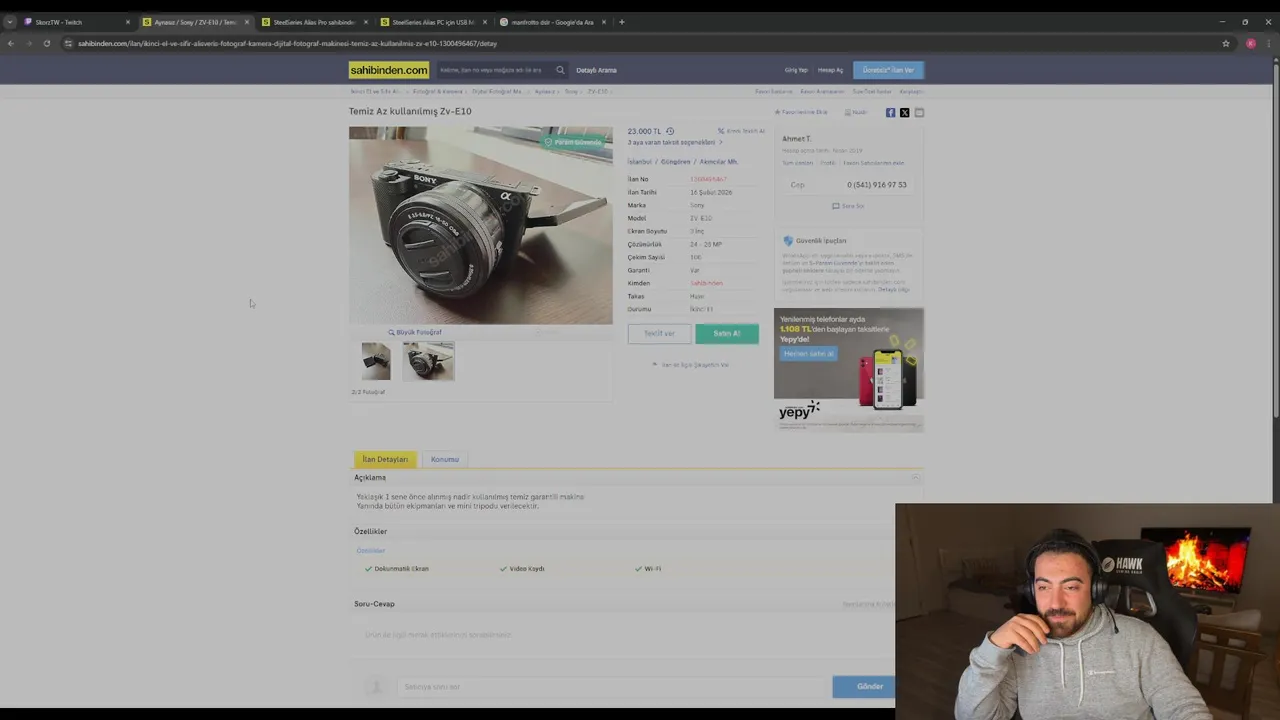The height and width of the screenshot is (720, 1280).
Task: Open Büyük Fotoğraf enlarge link
Action: [x=415, y=332]
